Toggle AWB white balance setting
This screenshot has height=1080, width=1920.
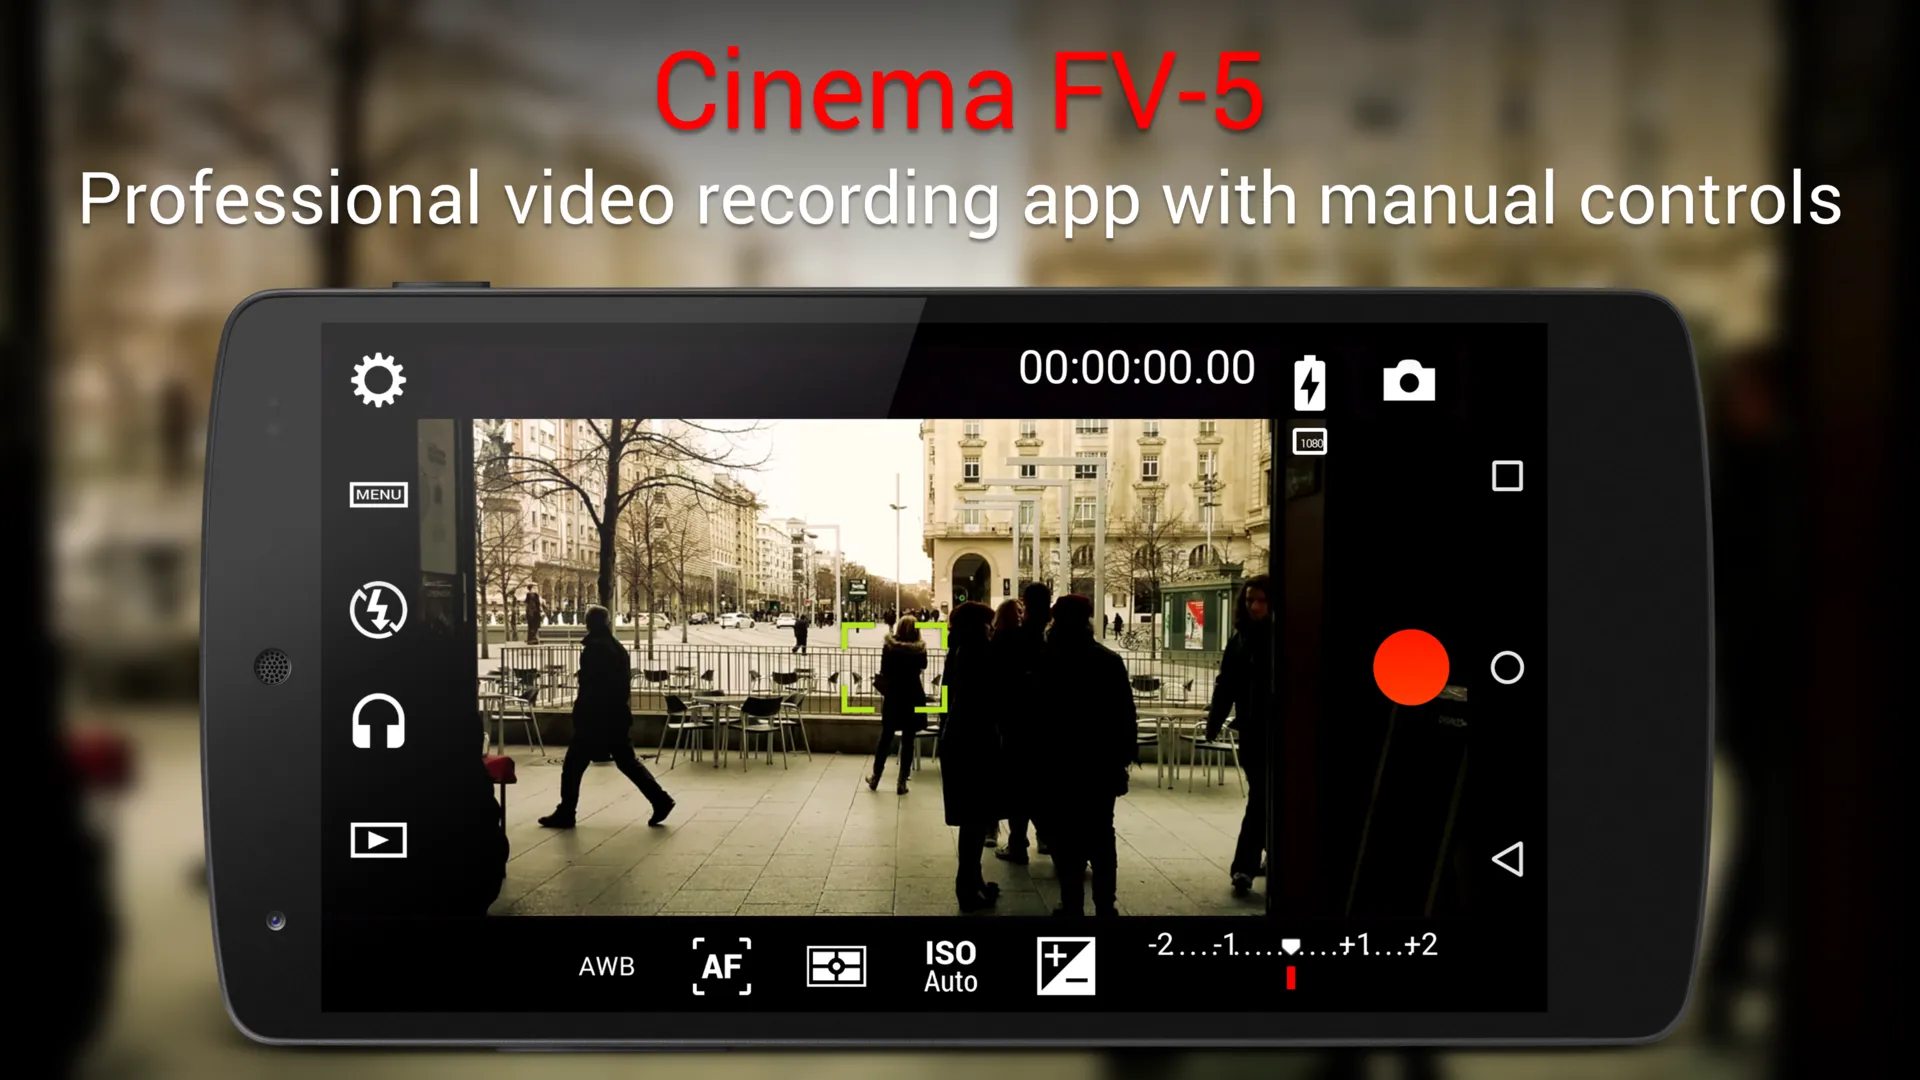point(603,964)
